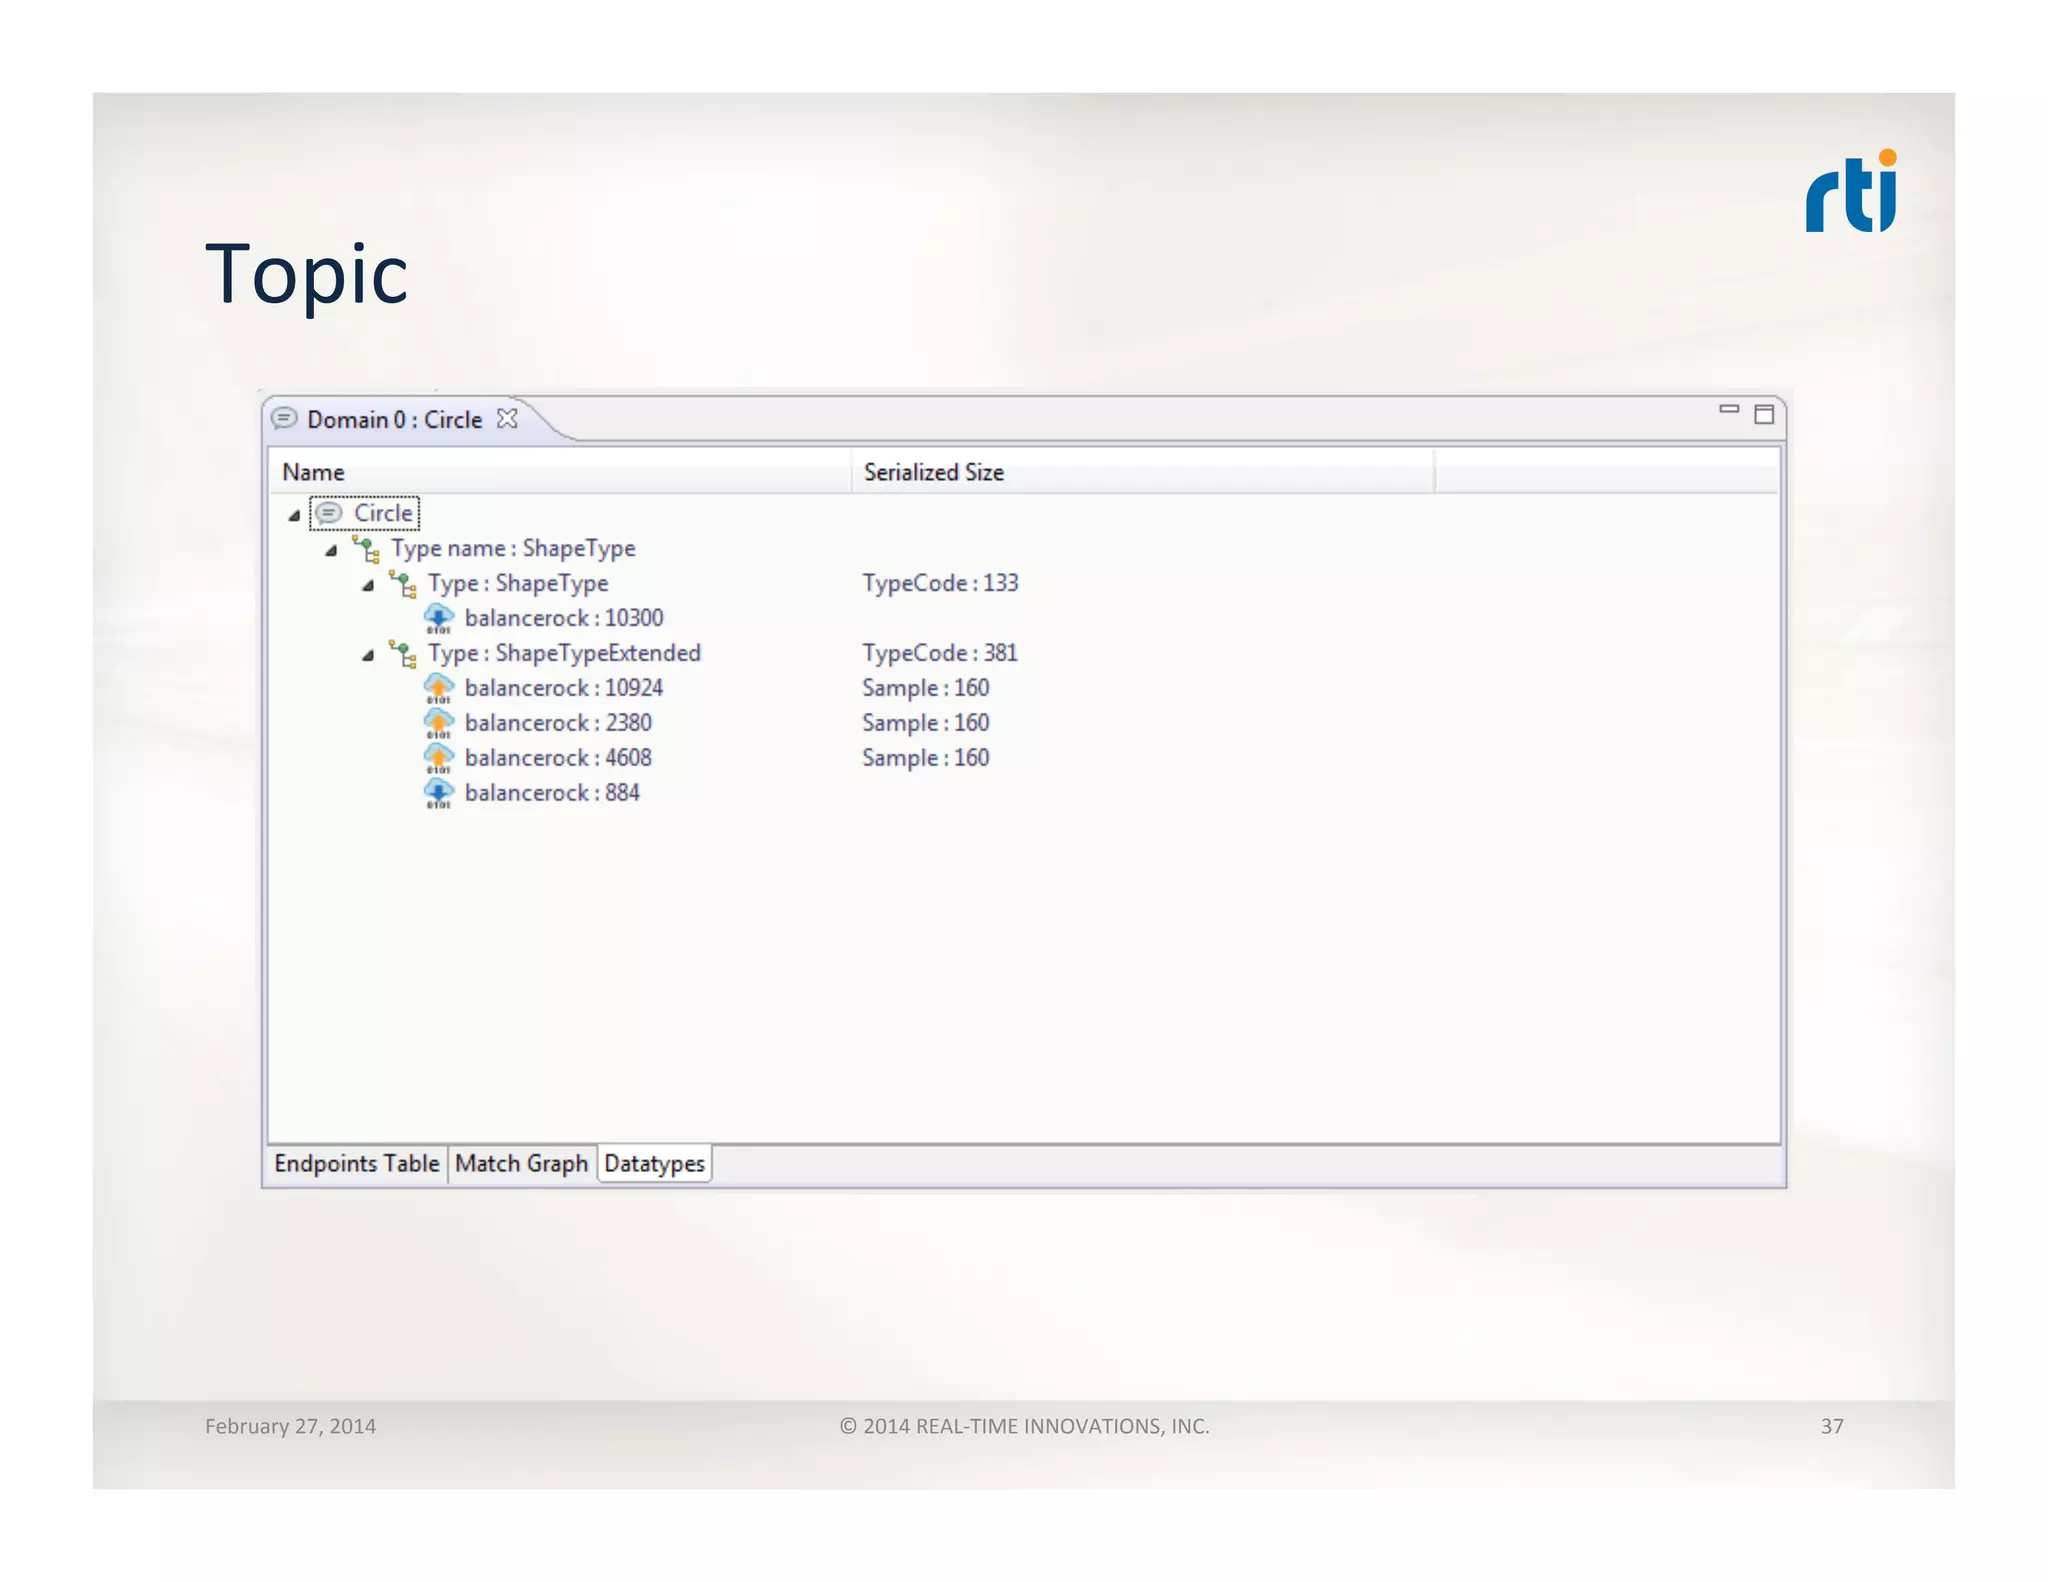Click the writer icon beside balancerock 4608
This screenshot has height=1582, width=2048.
pos(438,758)
